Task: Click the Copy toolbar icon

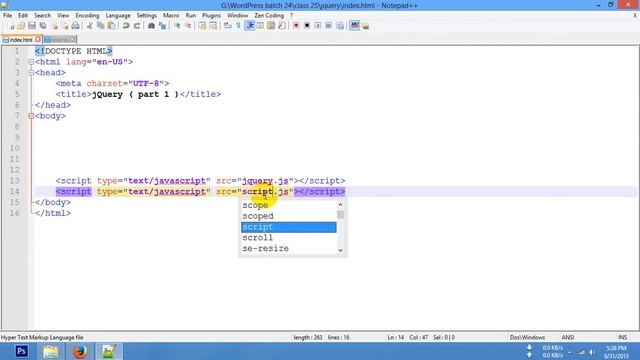Action: (100, 26)
